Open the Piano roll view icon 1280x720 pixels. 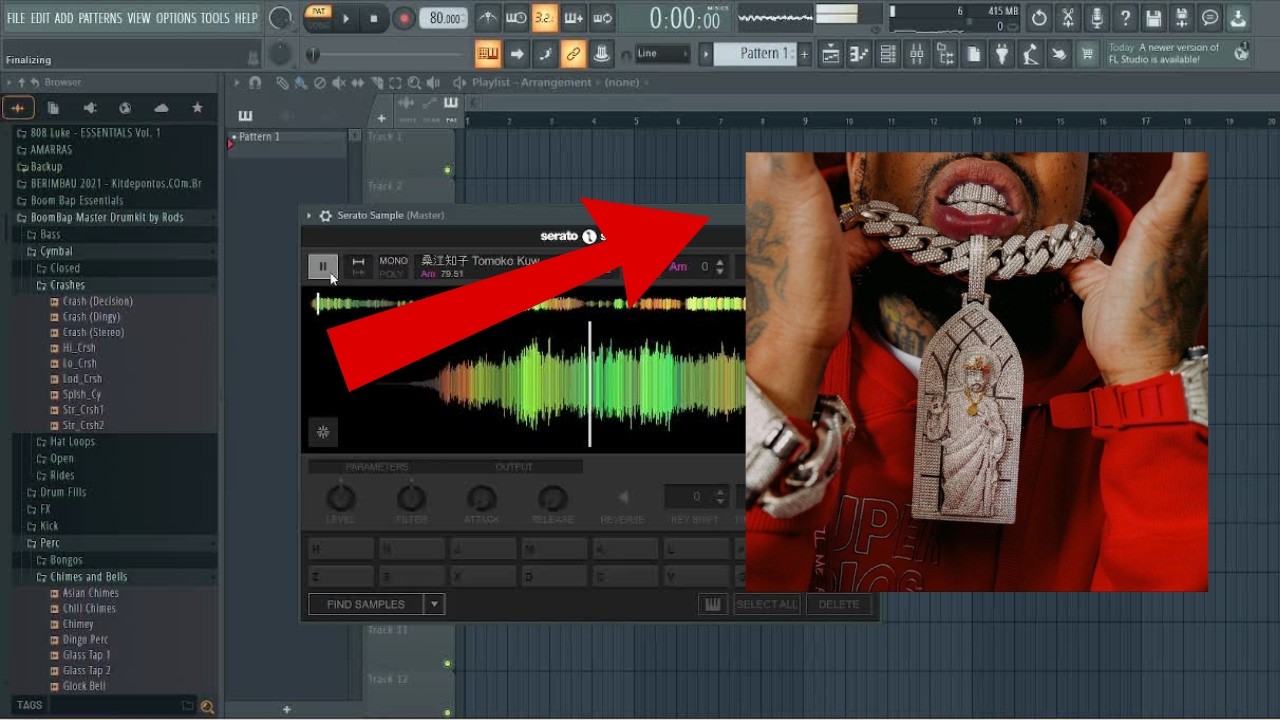click(859, 54)
